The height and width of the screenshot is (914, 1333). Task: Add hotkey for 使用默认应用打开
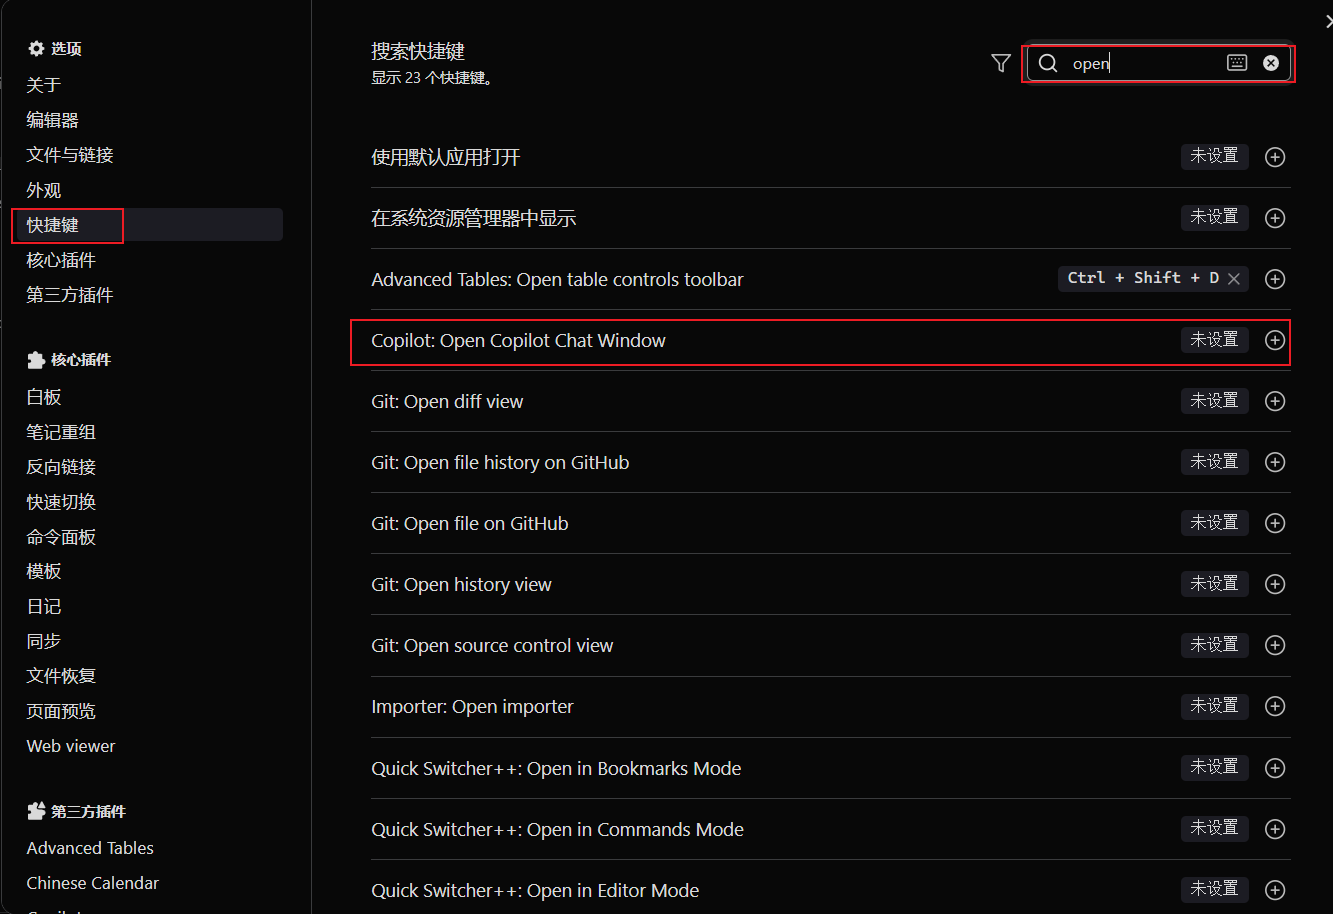pyautogui.click(x=1275, y=157)
